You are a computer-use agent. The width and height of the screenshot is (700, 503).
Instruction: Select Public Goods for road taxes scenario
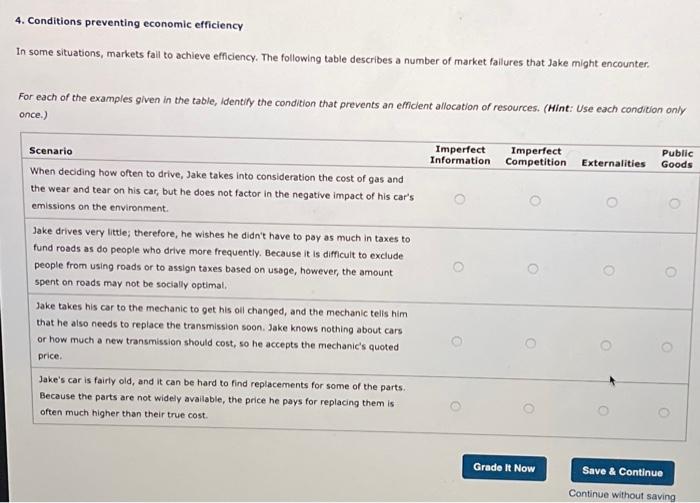671,272
